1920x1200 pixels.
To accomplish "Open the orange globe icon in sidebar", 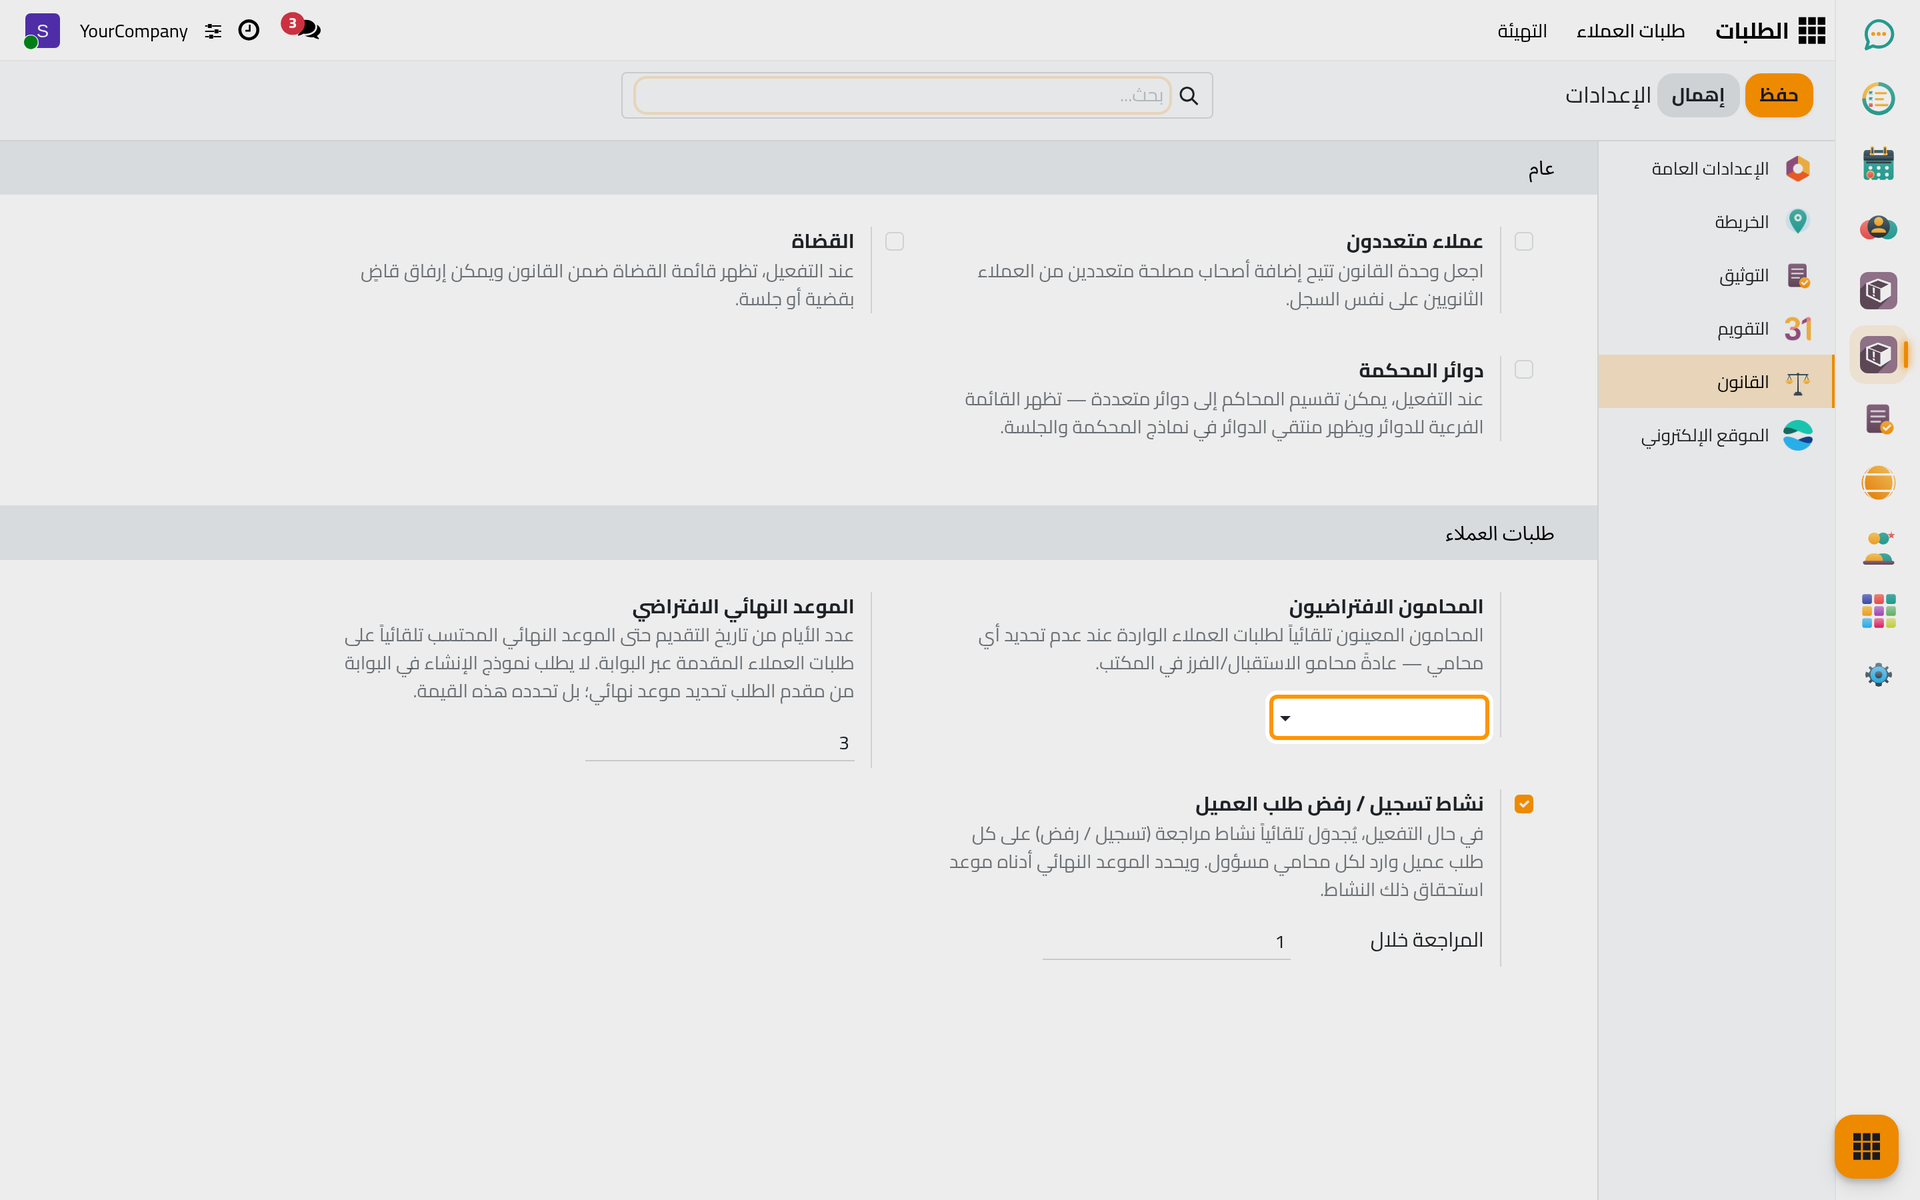I will pos(1878,483).
